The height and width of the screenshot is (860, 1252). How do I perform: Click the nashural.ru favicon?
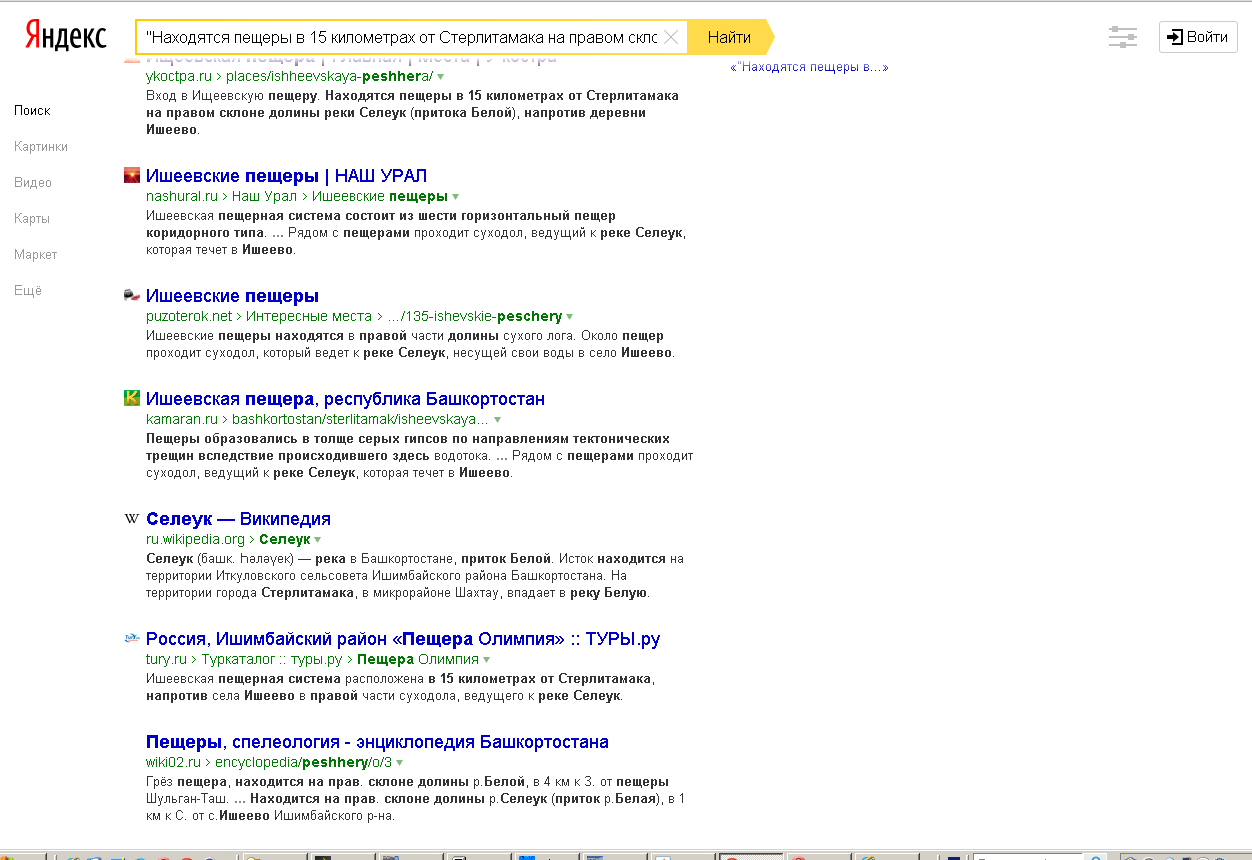(132, 176)
